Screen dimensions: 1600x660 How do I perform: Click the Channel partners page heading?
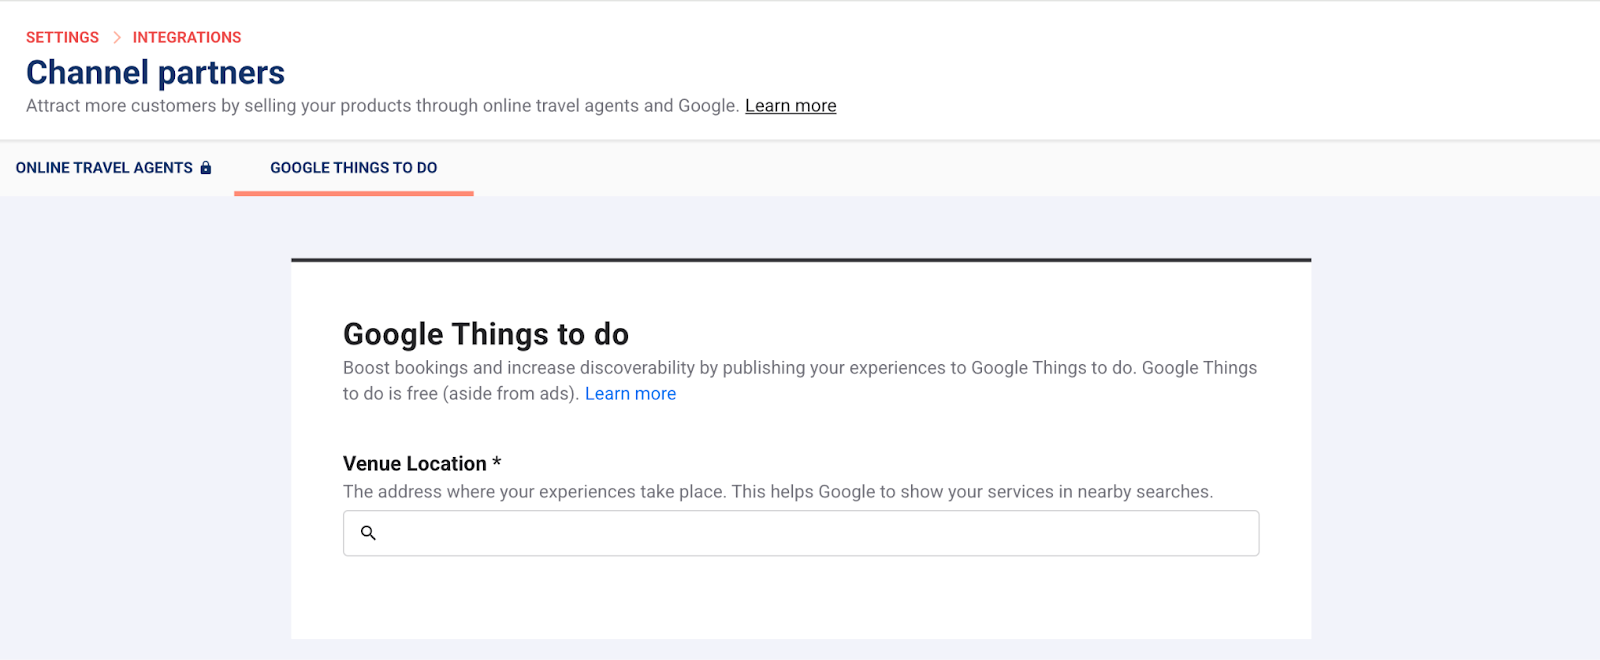(x=155, y=73)
